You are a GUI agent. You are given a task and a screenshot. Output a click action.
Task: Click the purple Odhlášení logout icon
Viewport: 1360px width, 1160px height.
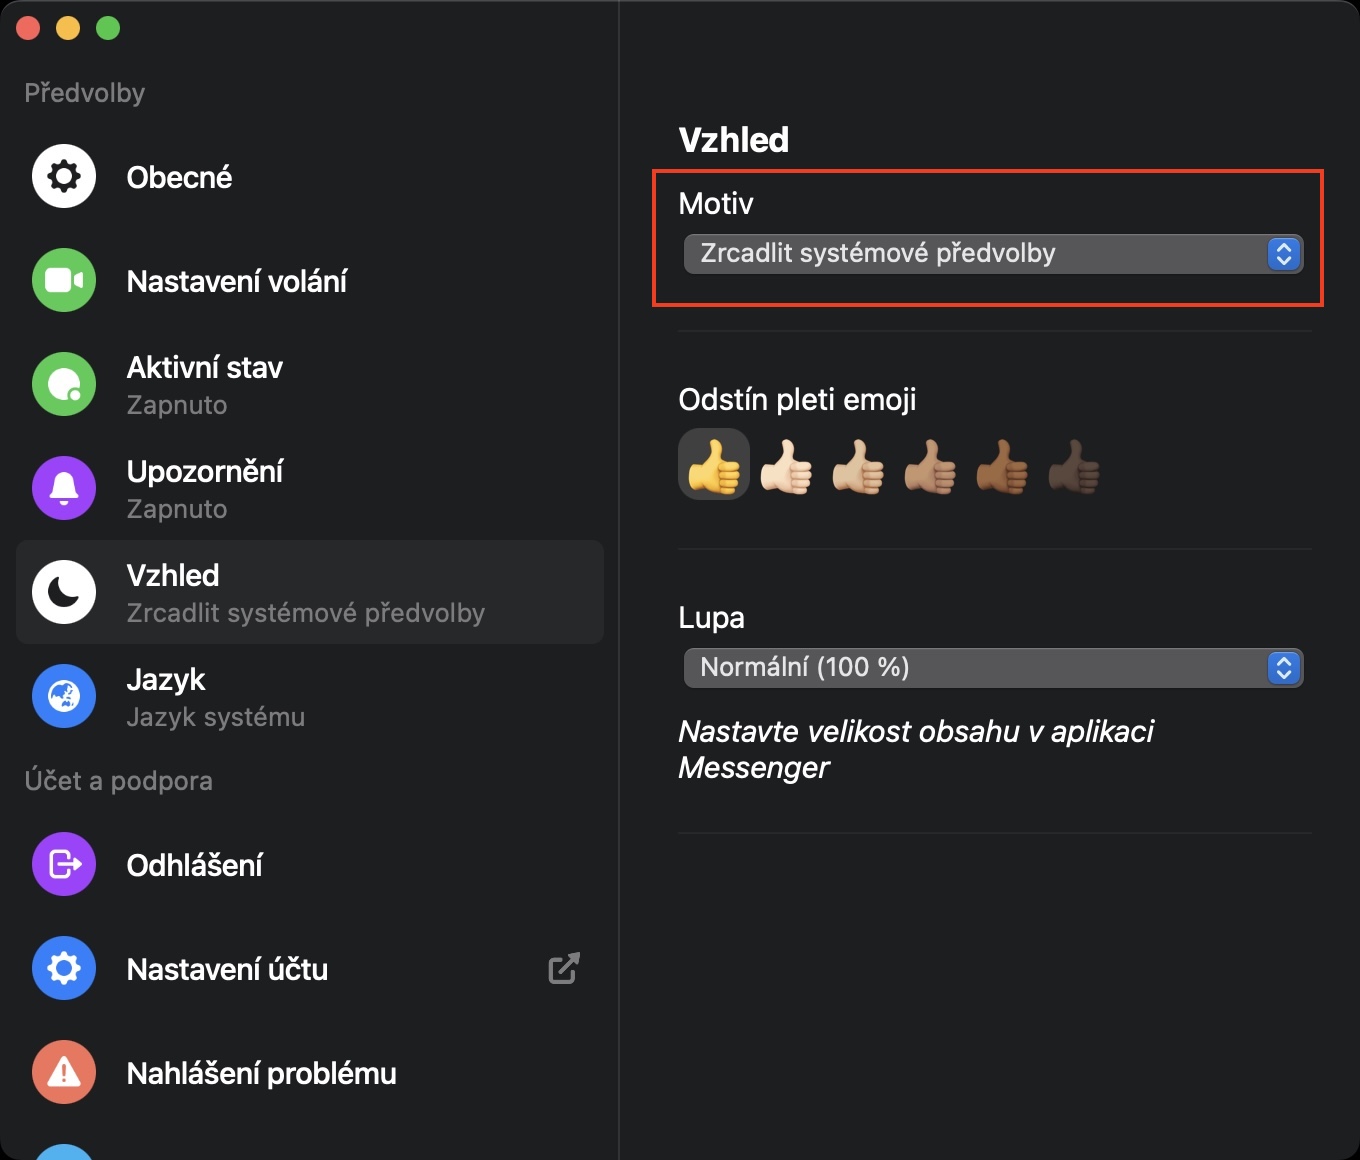pos(64,865)
